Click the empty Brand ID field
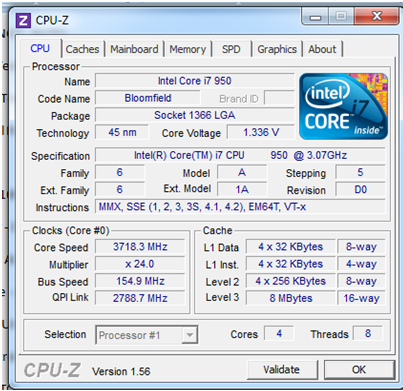403x391 pixels. coord(279,98)
